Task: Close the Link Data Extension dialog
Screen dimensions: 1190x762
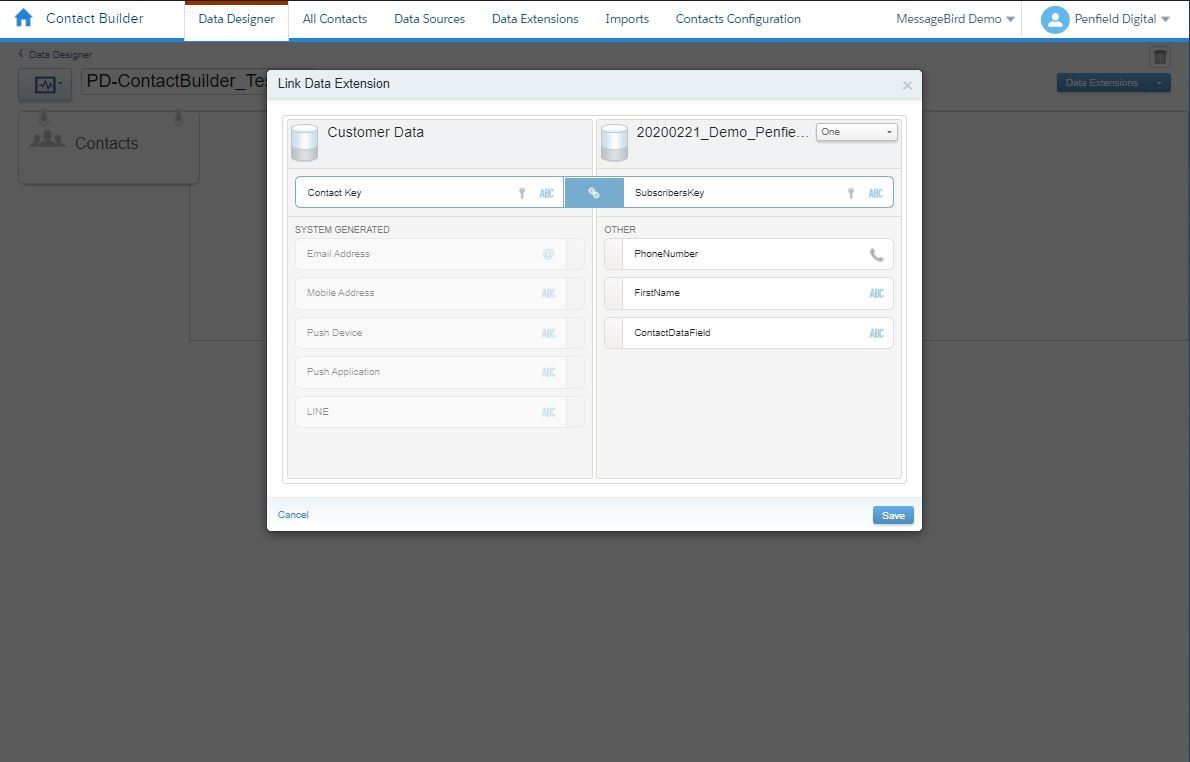Action: [907, 86]
